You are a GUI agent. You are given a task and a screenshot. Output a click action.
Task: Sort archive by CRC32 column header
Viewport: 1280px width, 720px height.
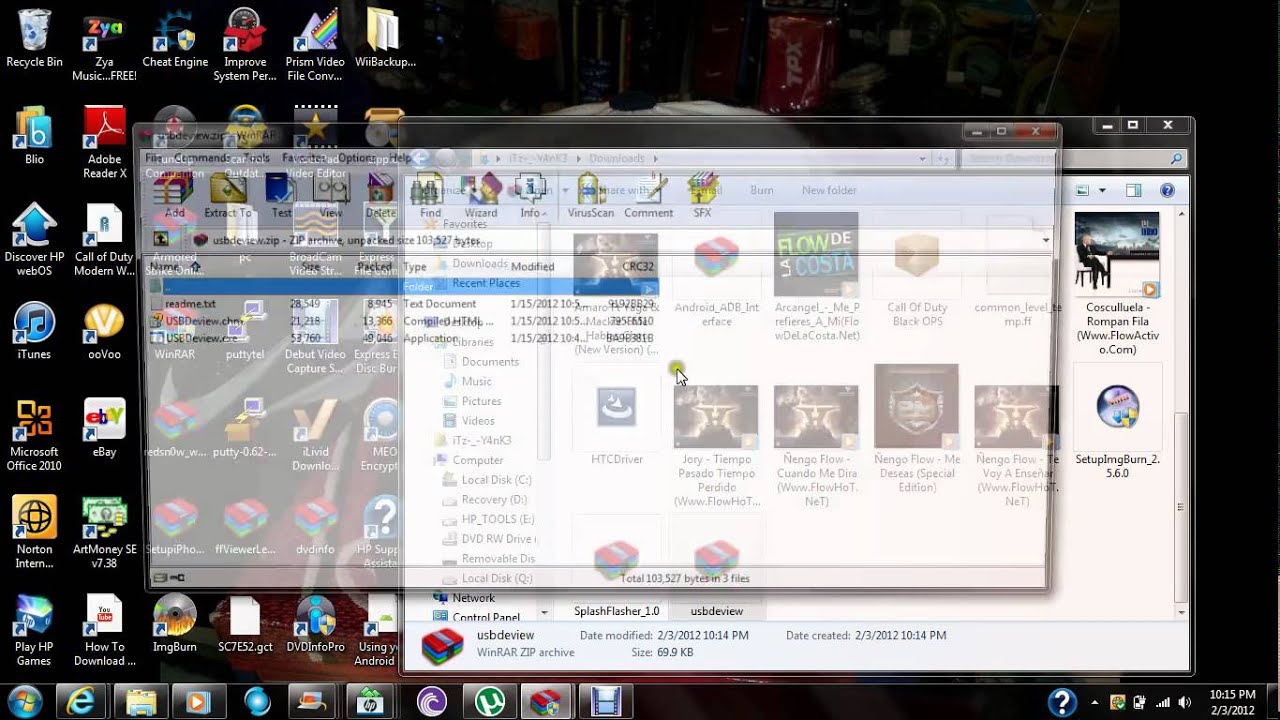tap(636, 267)
